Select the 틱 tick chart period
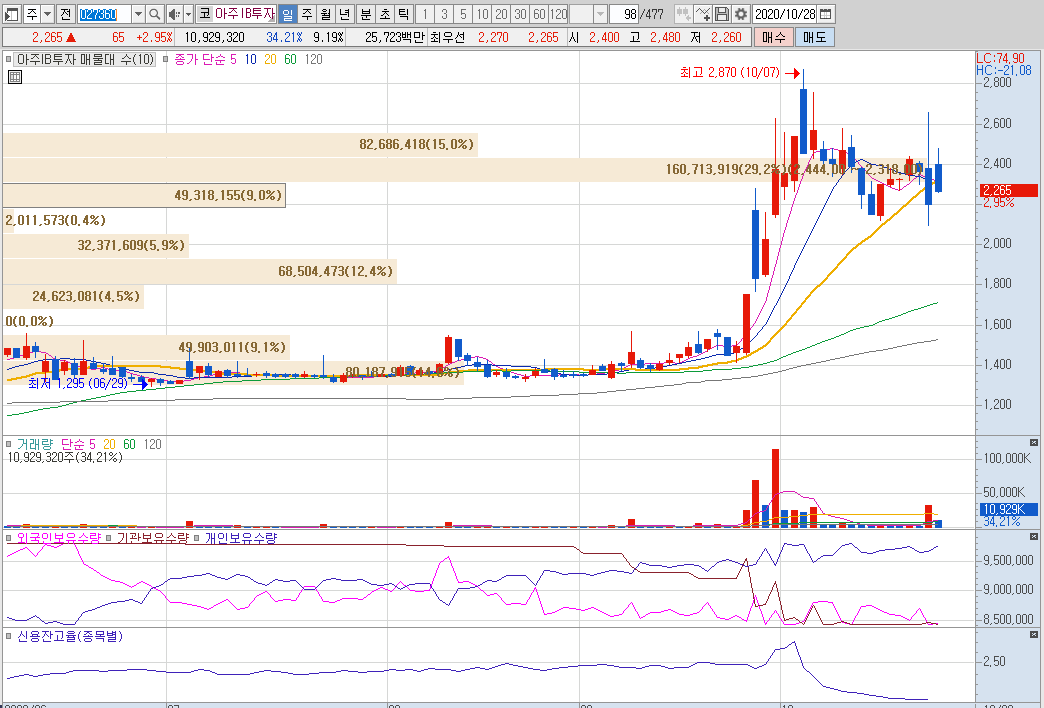Image resolution: width=1044 pixels, height=708 pixels. (x=403, y=14)
